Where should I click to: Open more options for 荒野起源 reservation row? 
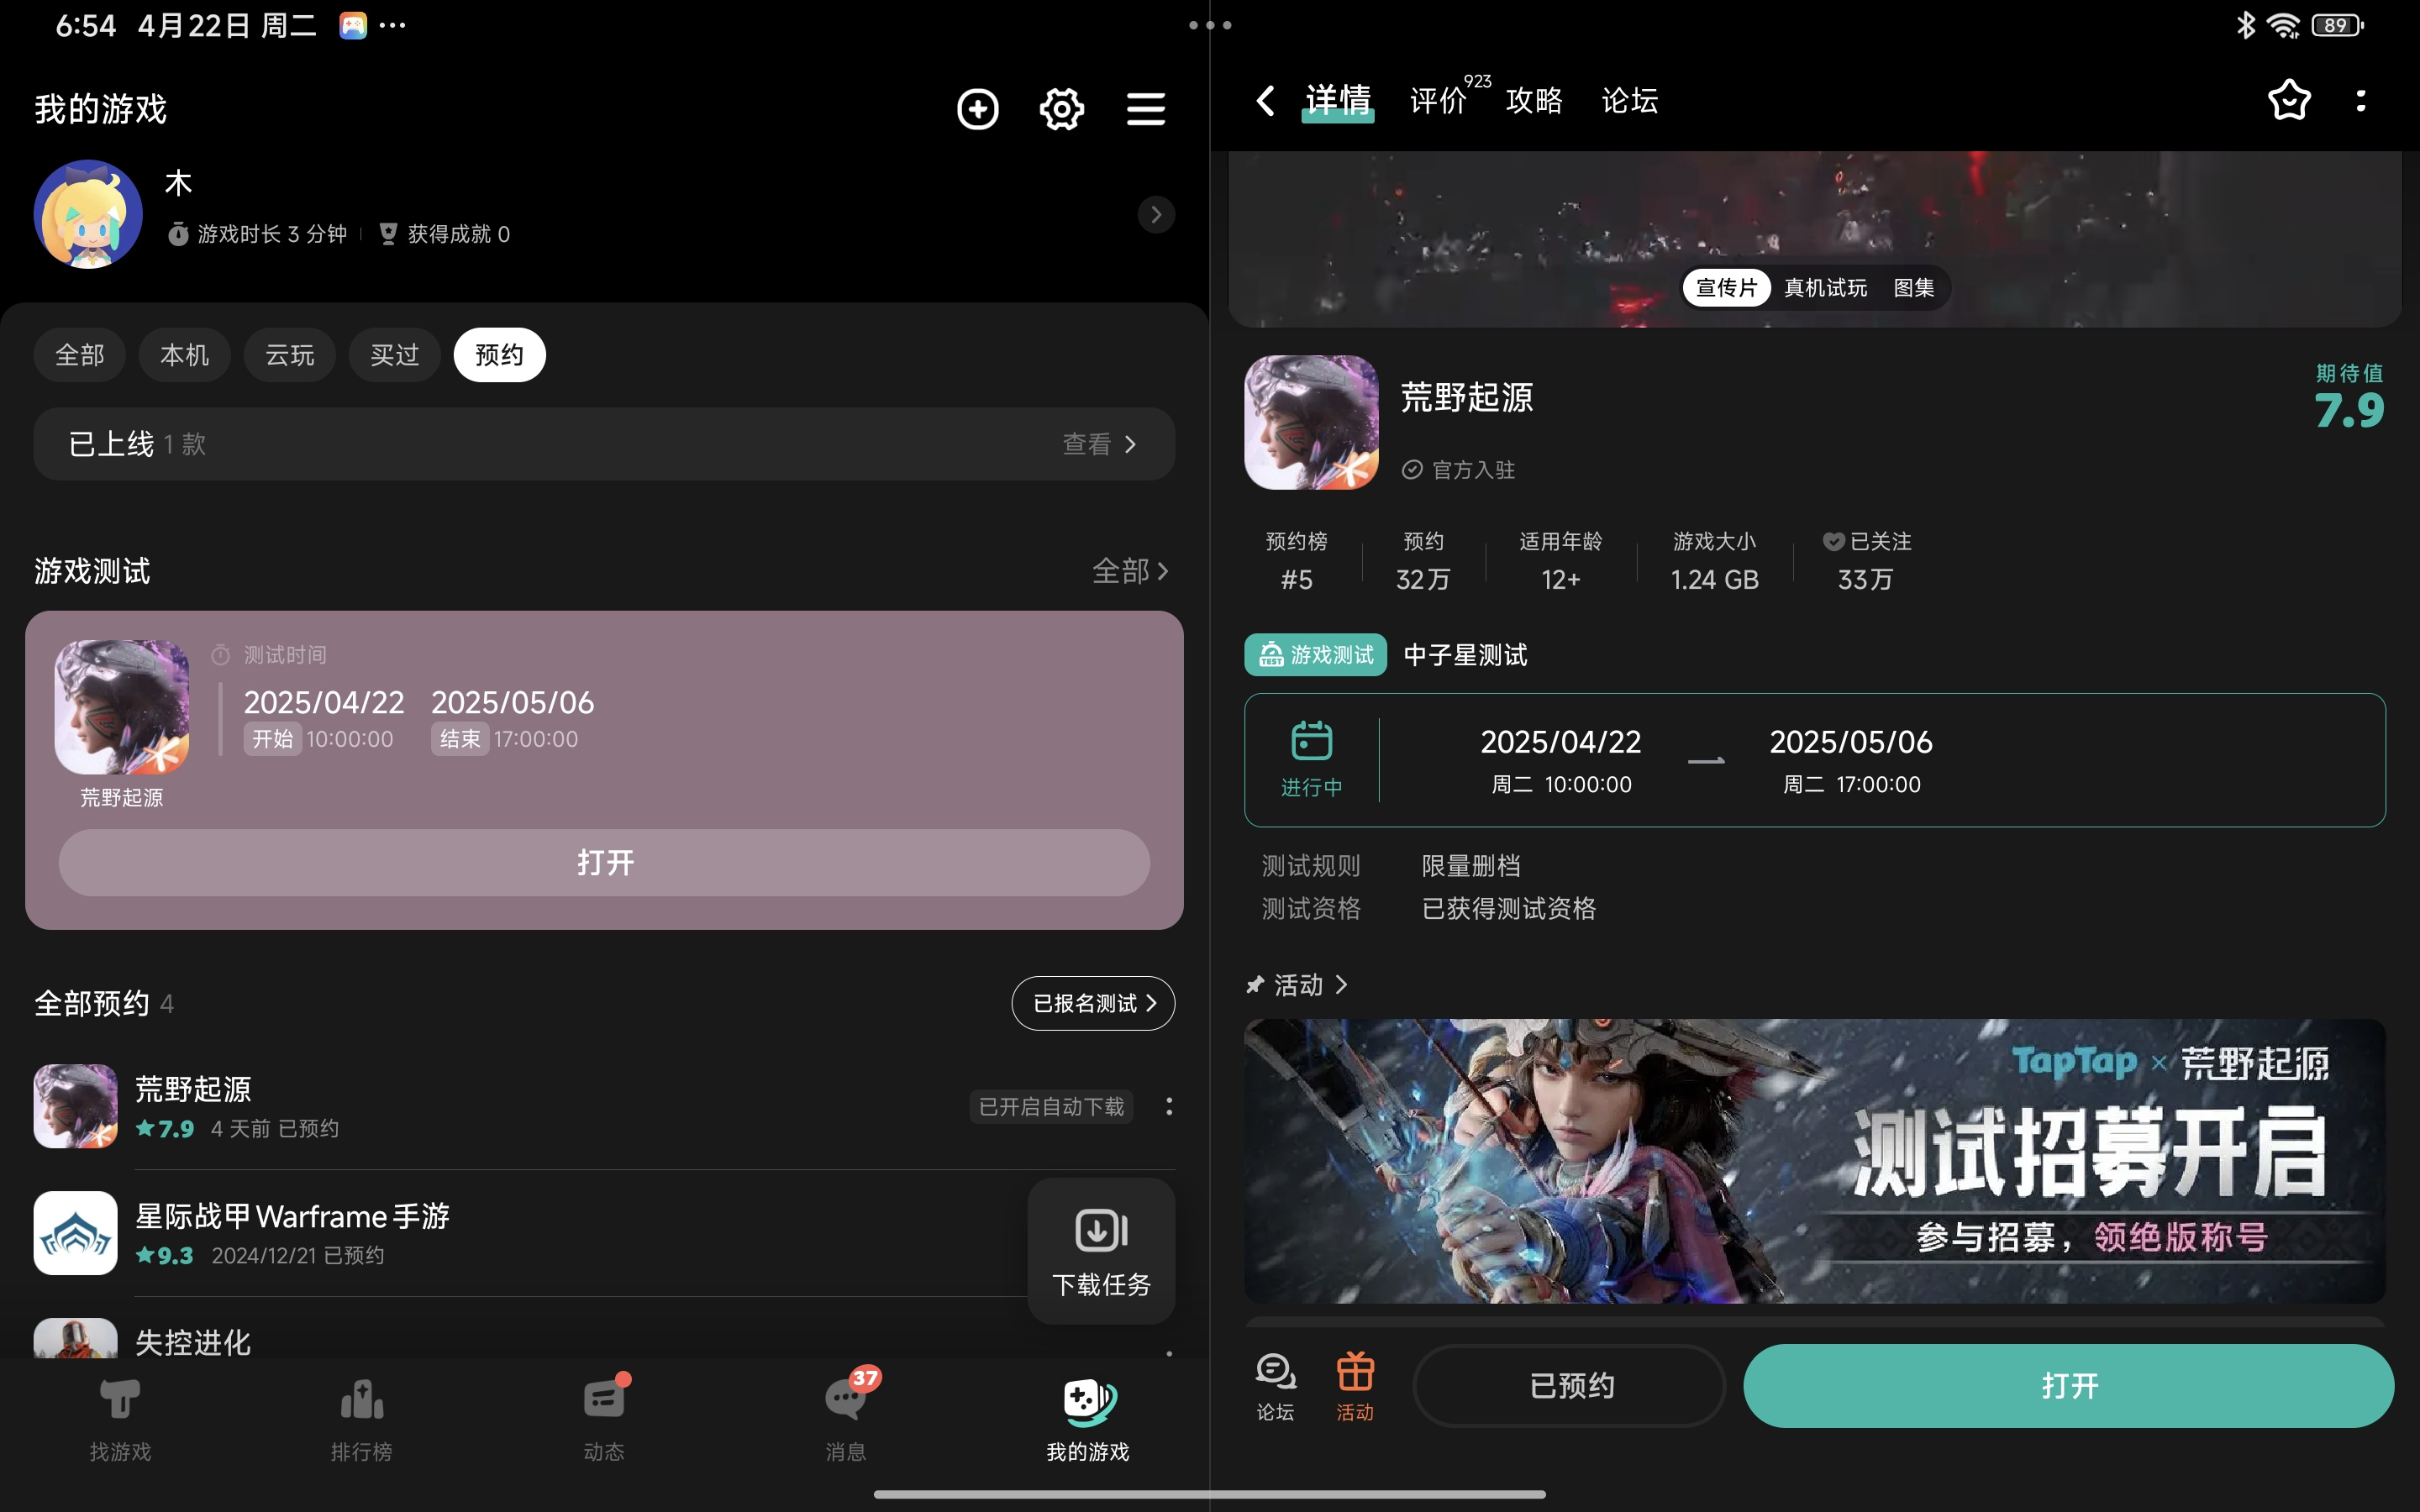coord(1168,1106)
